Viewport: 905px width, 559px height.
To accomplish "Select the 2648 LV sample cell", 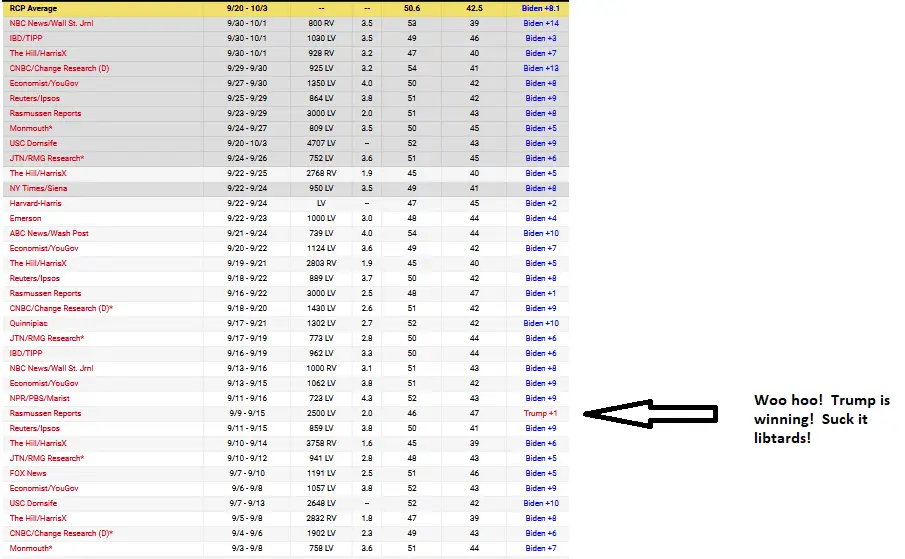I will [x=321, y=503].
